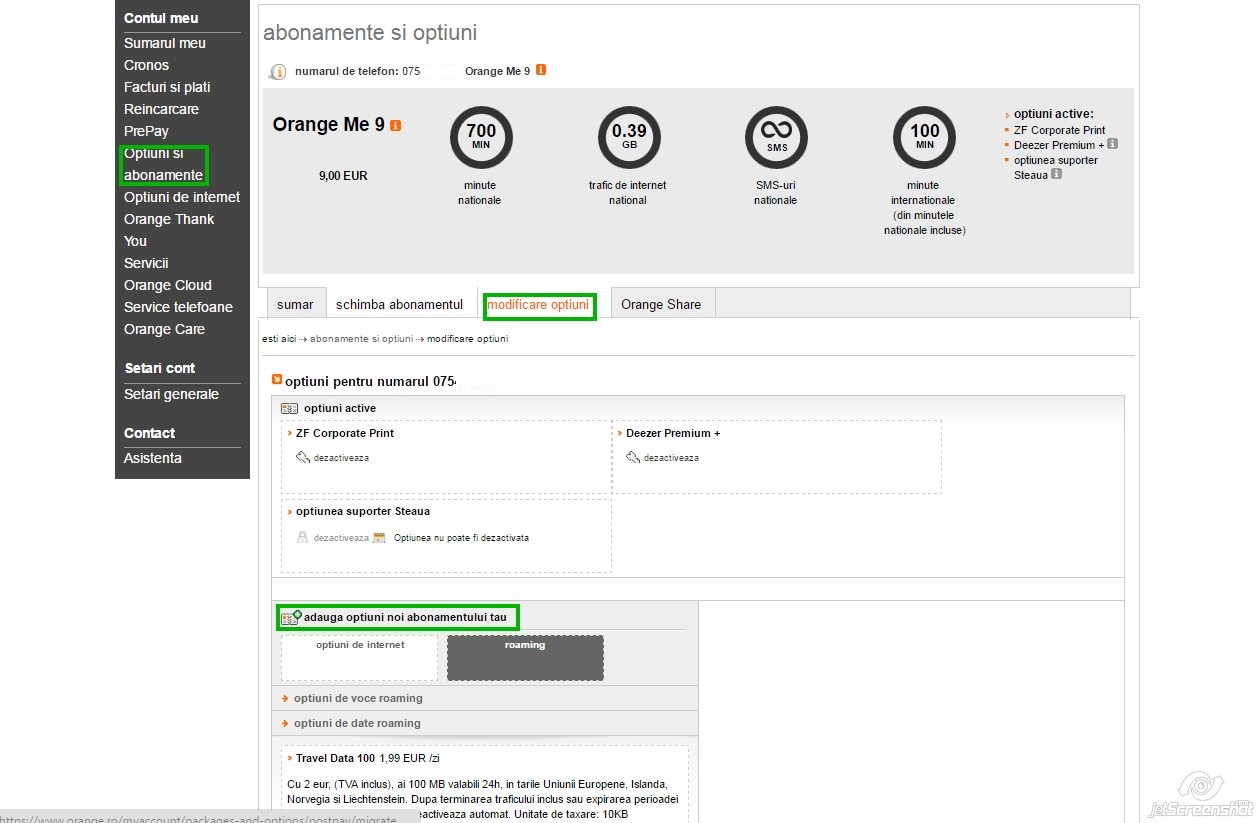Open Facturi si plati page

pyautogui.click(x=167, y=87)
